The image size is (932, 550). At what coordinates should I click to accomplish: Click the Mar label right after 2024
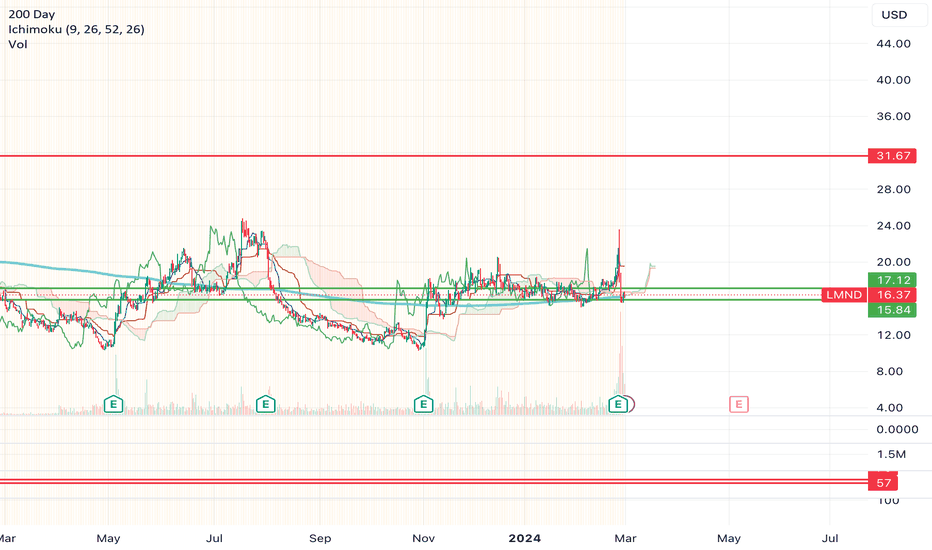(625, 538)
